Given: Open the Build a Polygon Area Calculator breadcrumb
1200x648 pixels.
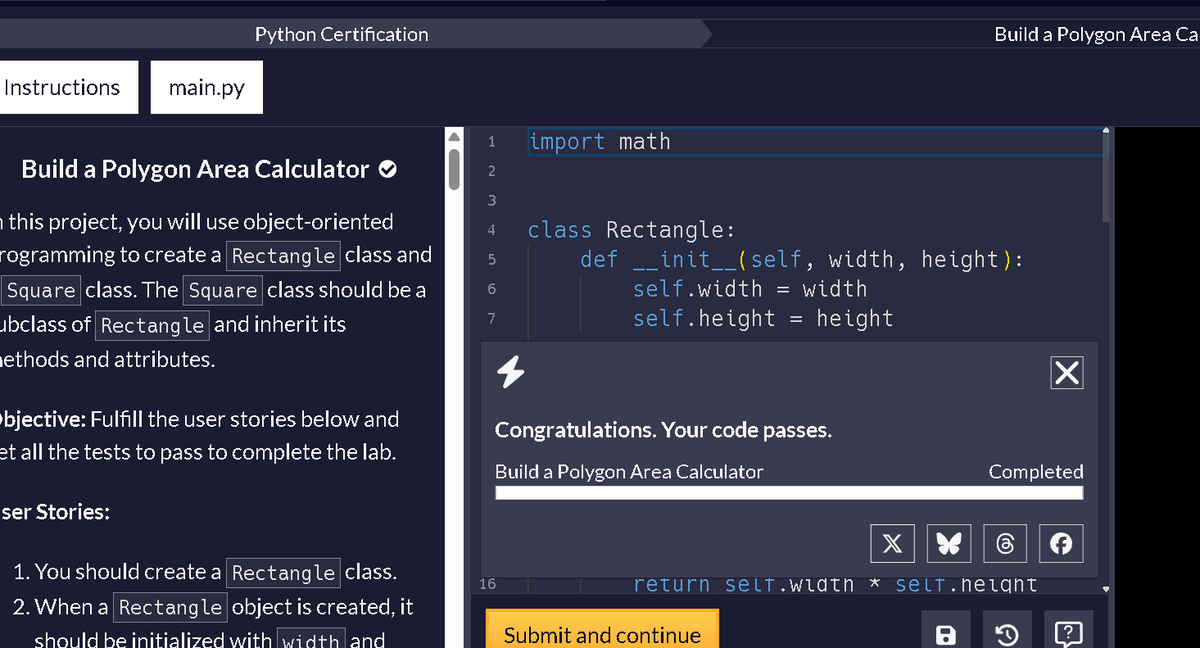Looking at the screenshot, I should click(x=1096, y=34).
